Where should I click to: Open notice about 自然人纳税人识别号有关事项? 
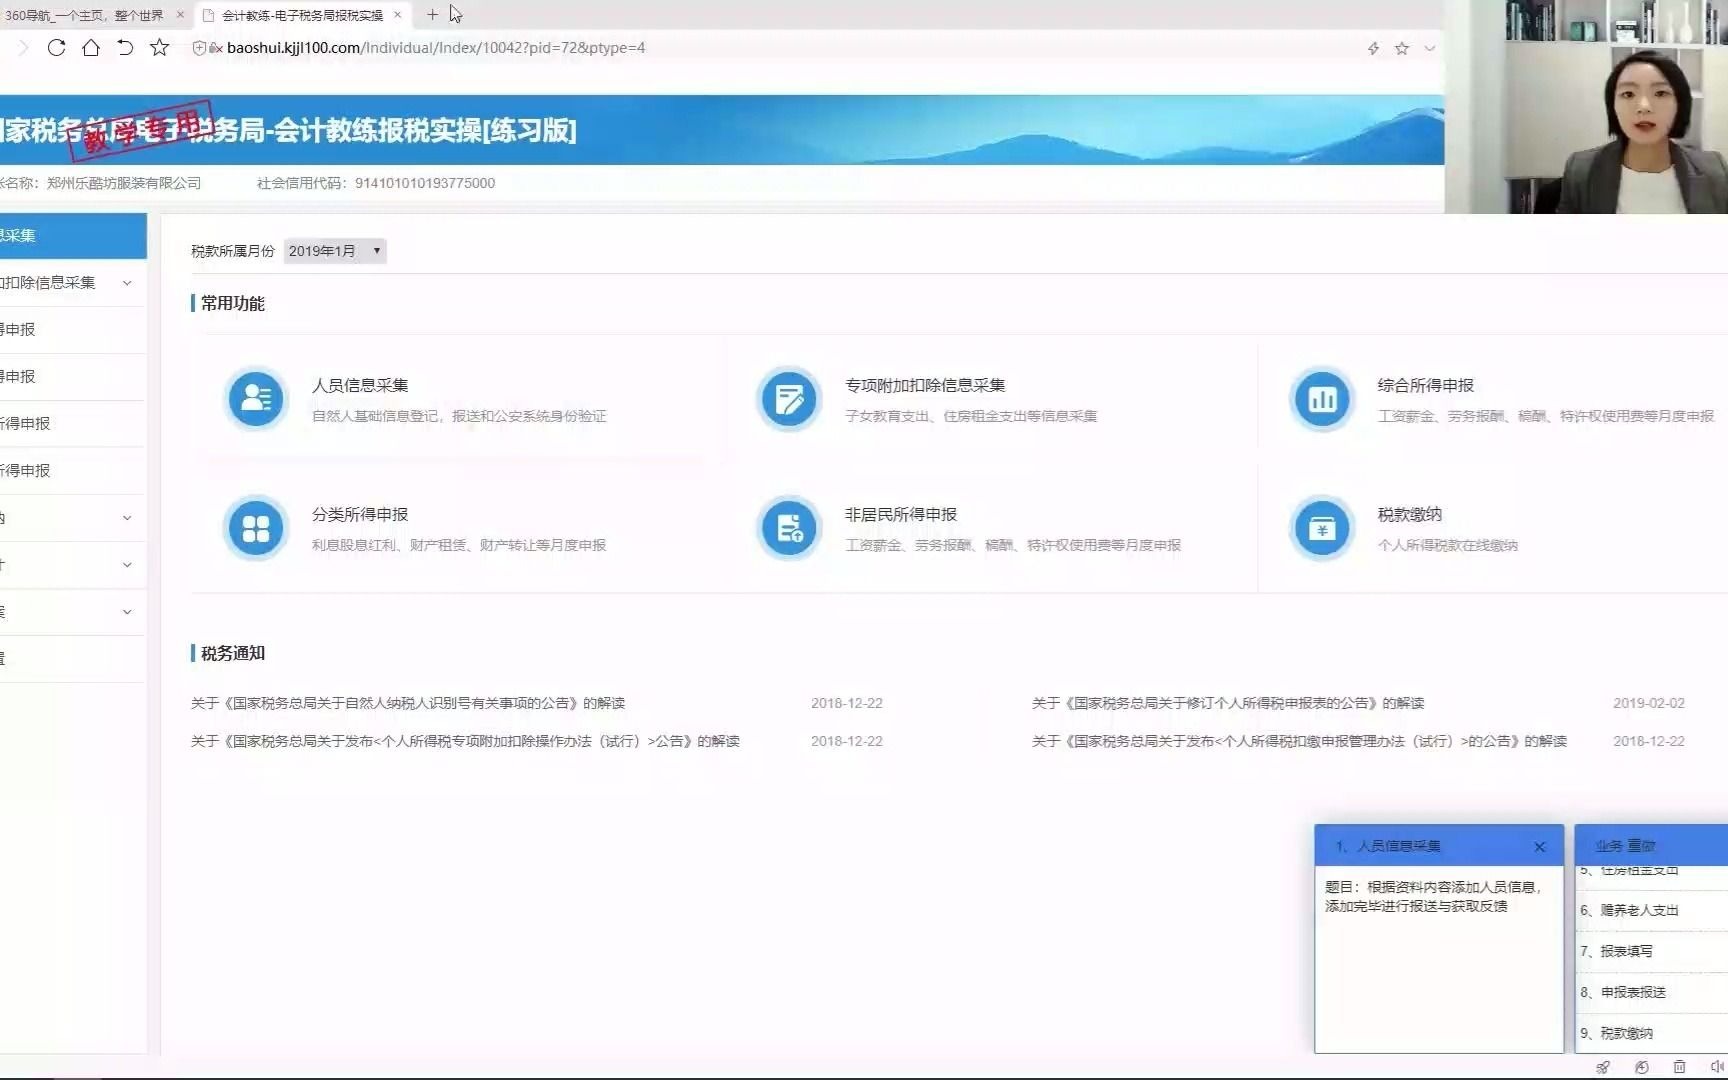pos(408,704)
